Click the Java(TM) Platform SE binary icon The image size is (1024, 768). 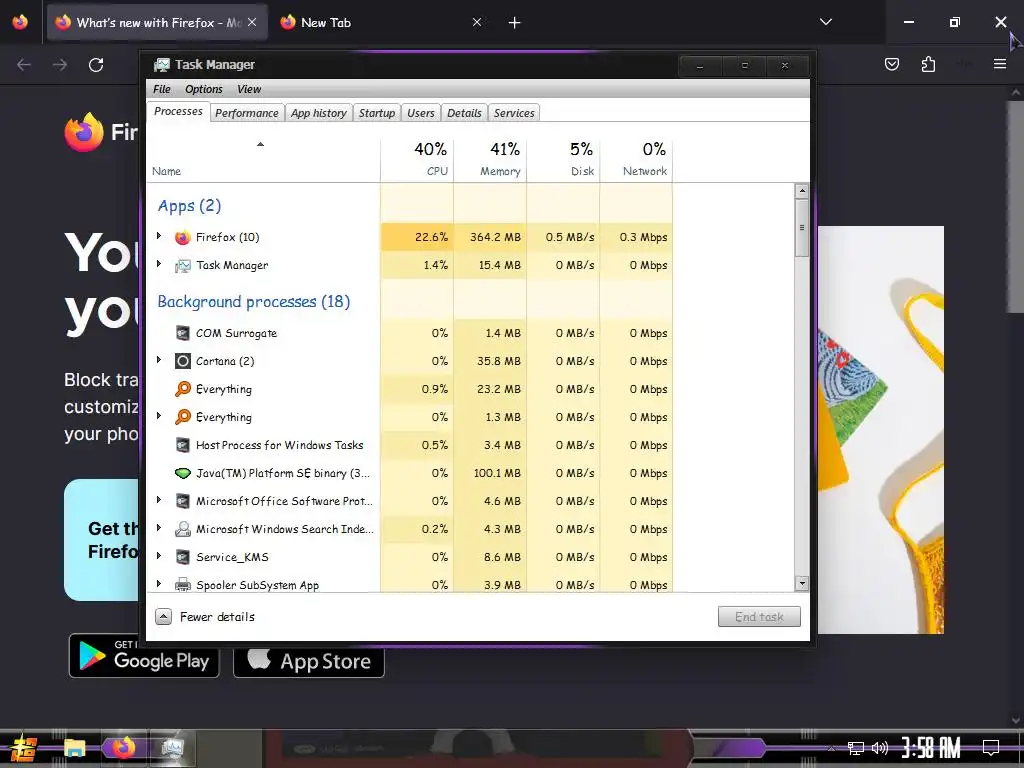[x=183, y=473]
